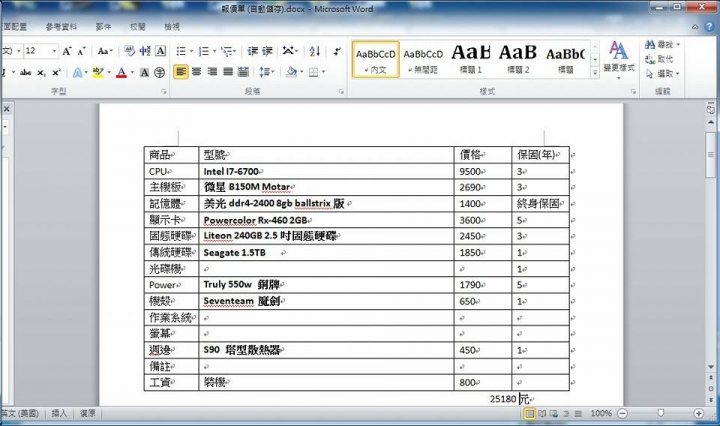Screen dimensions: 720x426
Task: Click the Clear Formatting eraser icon
Action: pyautogui.click(x=129, y=51)
